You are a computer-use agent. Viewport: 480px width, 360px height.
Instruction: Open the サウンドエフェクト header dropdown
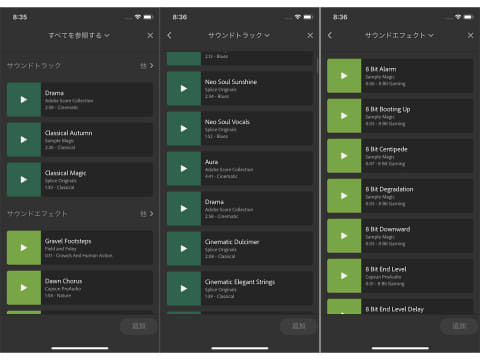[399, 35]
